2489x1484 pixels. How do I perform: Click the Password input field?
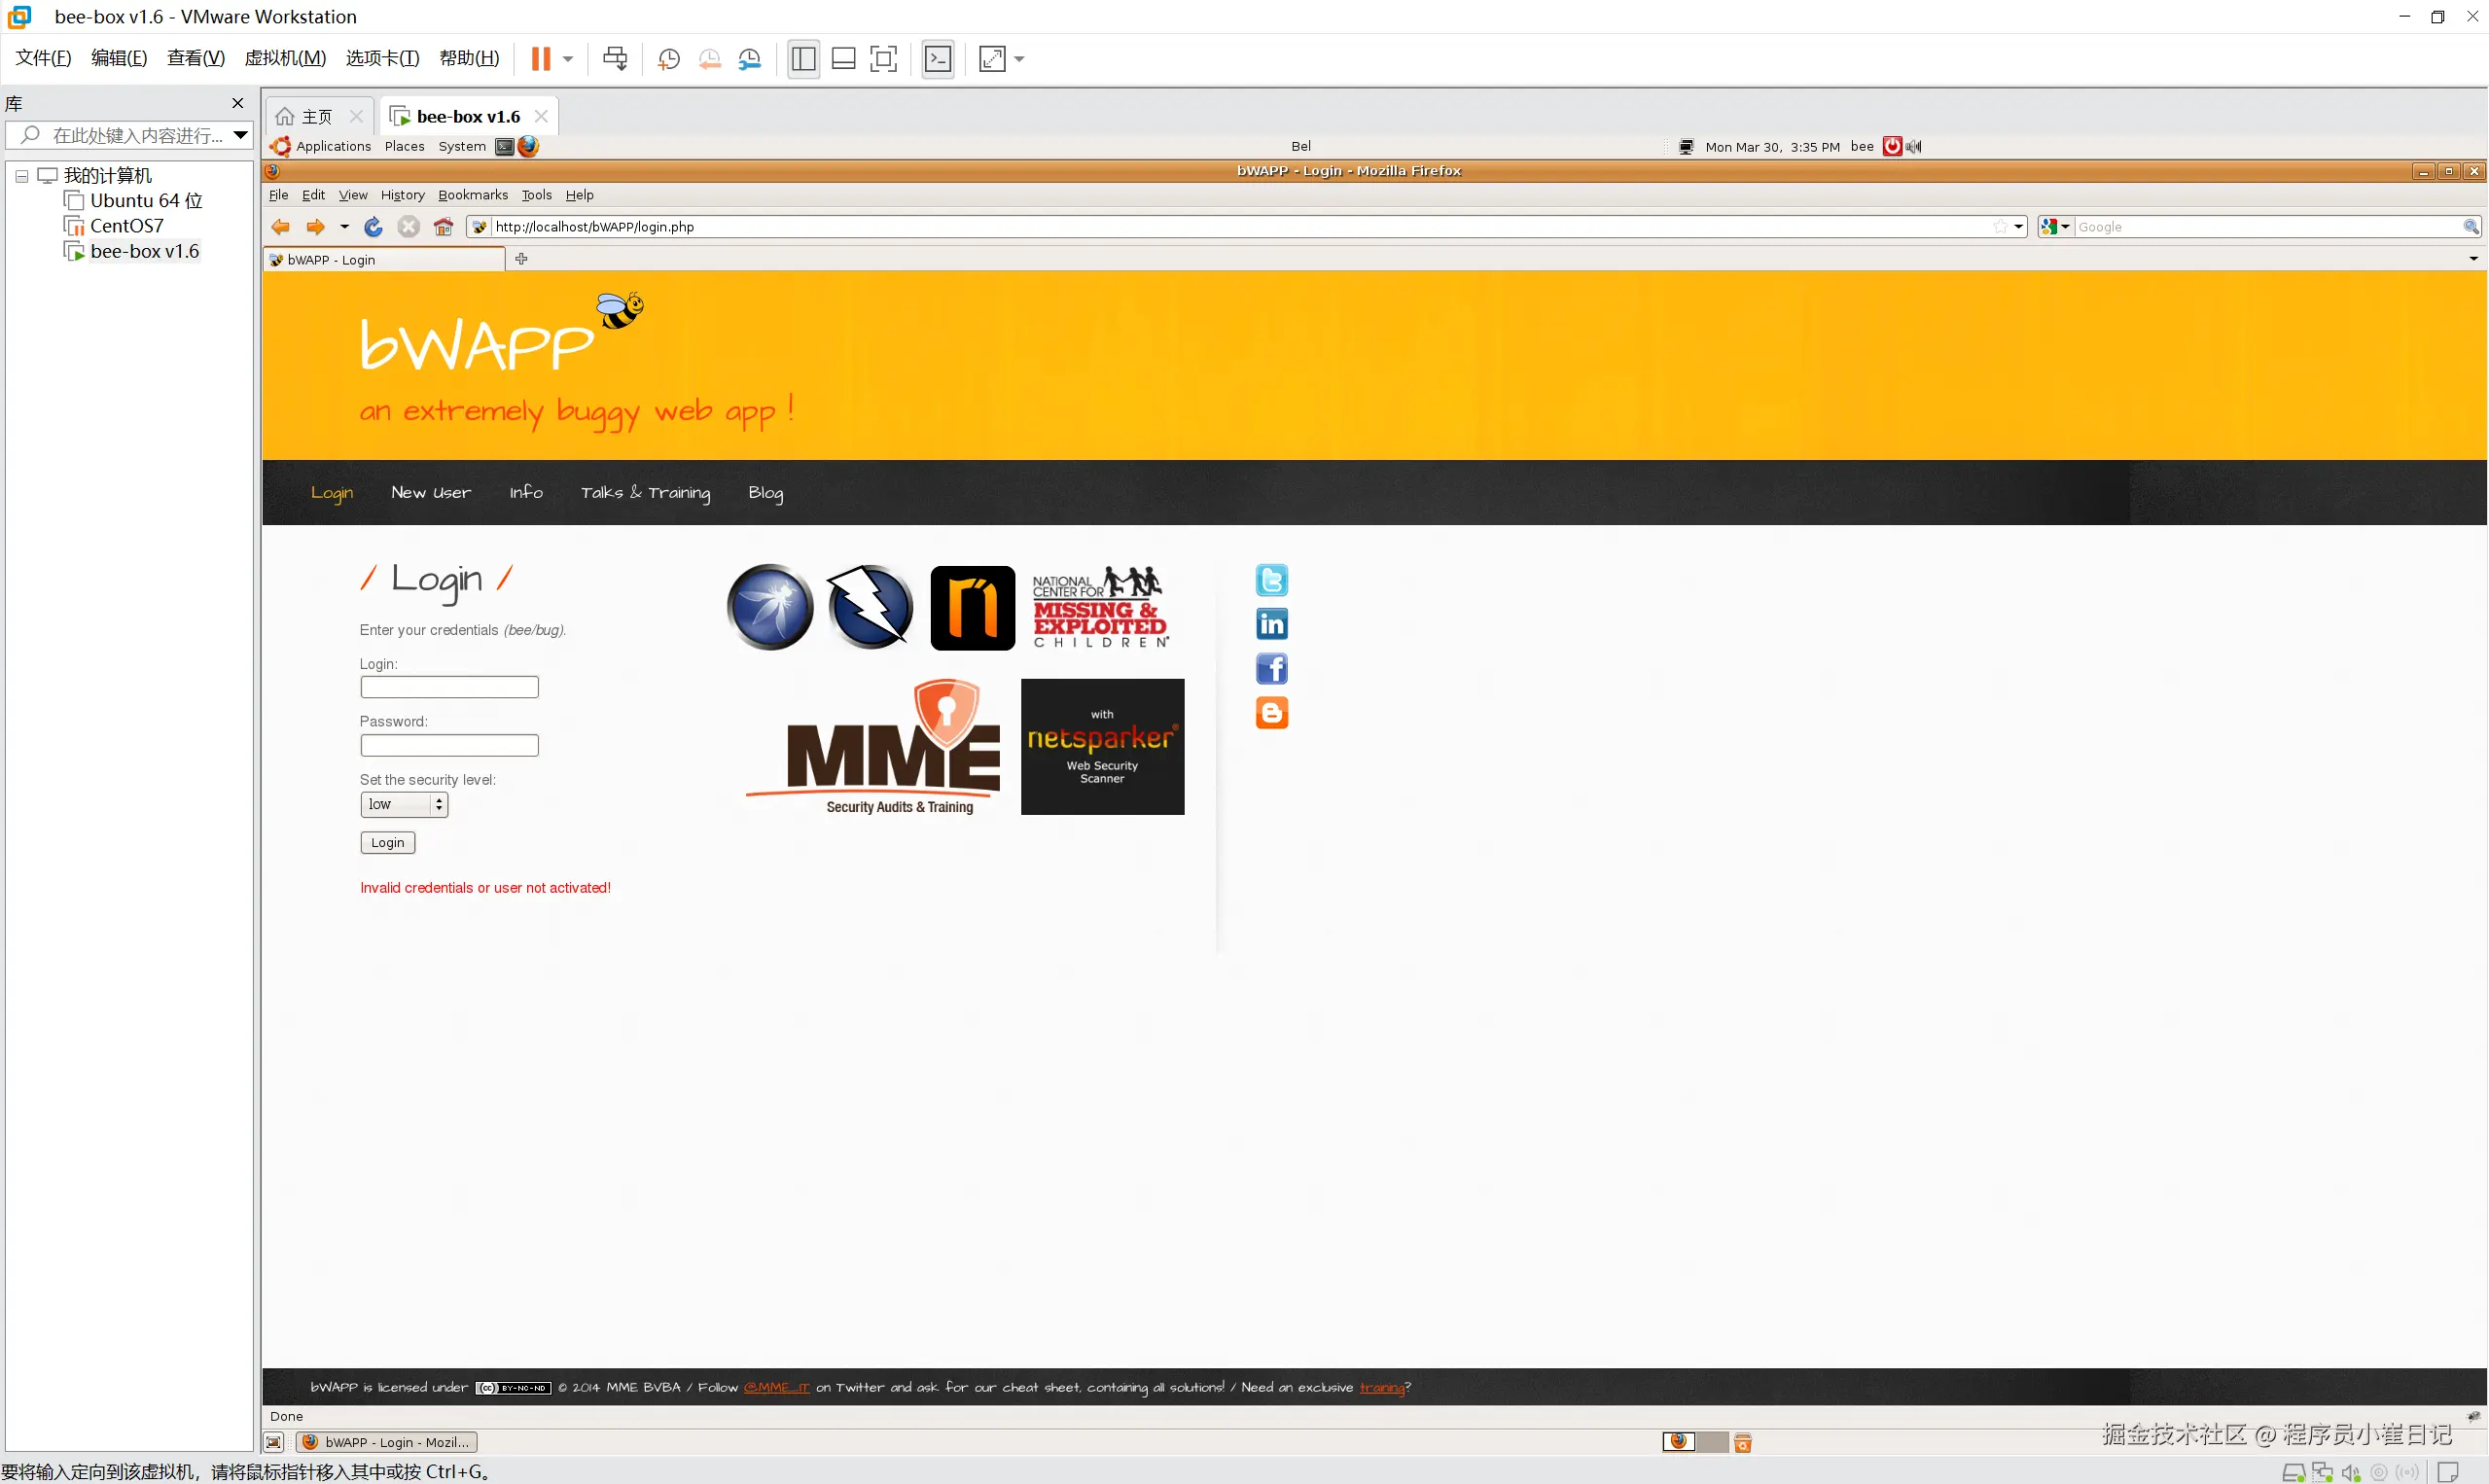[x=449, y=745]
